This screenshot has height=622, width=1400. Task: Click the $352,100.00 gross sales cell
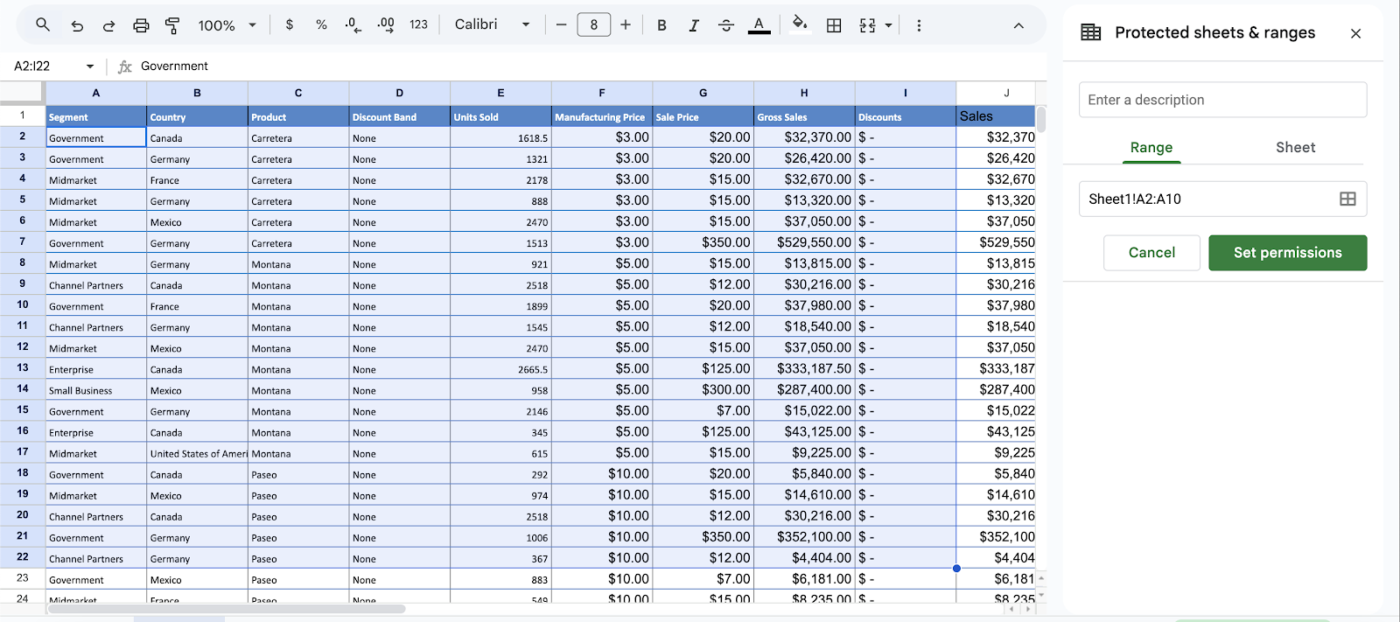[x=804, y=537]
